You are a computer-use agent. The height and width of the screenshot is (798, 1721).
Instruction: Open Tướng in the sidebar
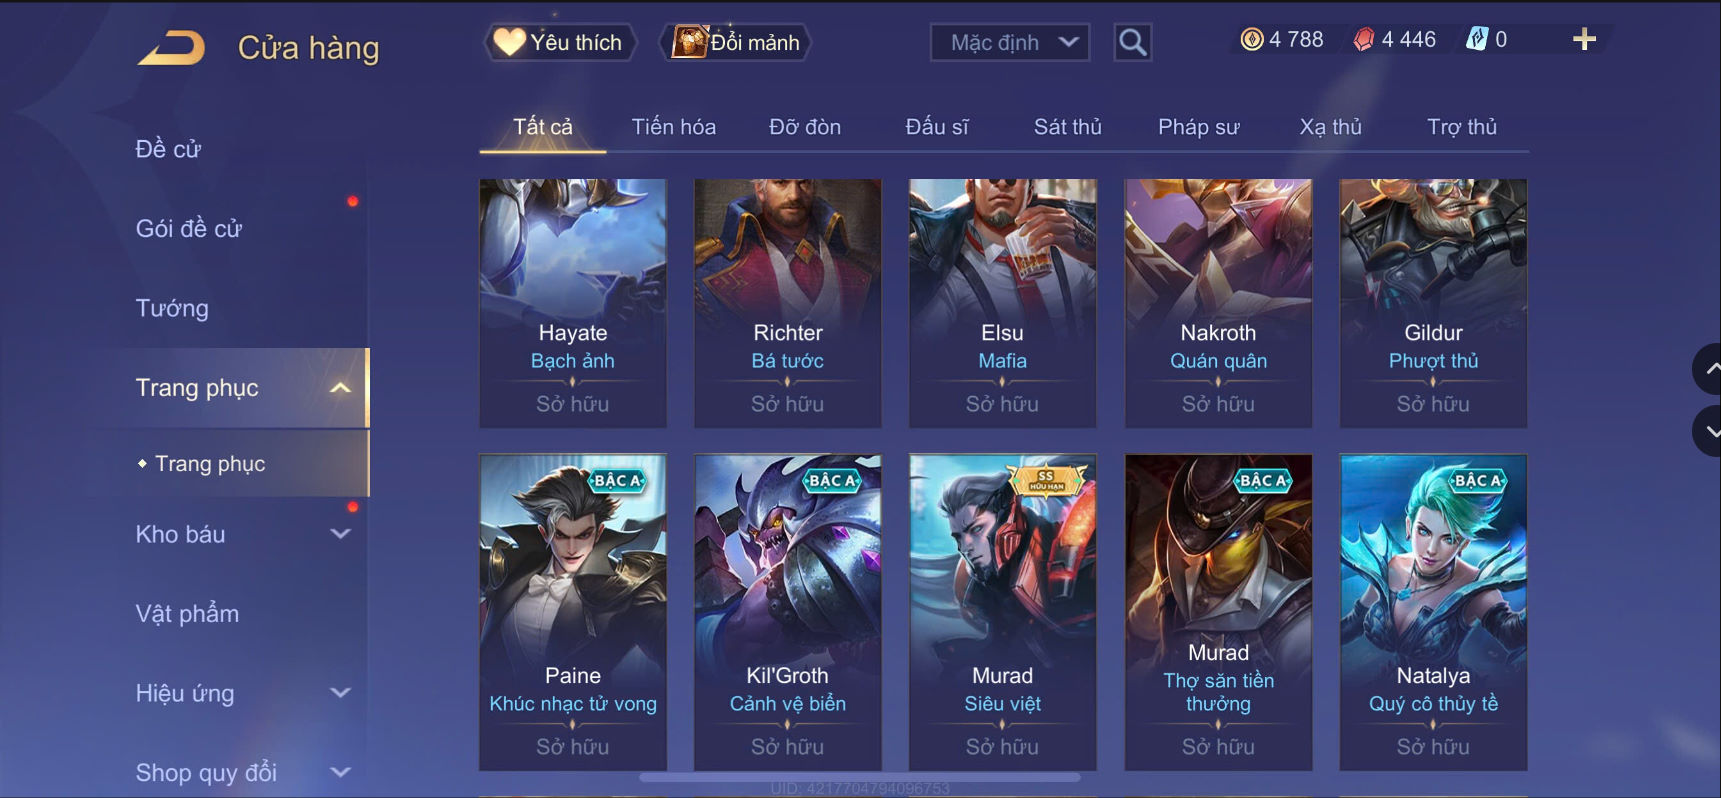(x=172, y=308)
